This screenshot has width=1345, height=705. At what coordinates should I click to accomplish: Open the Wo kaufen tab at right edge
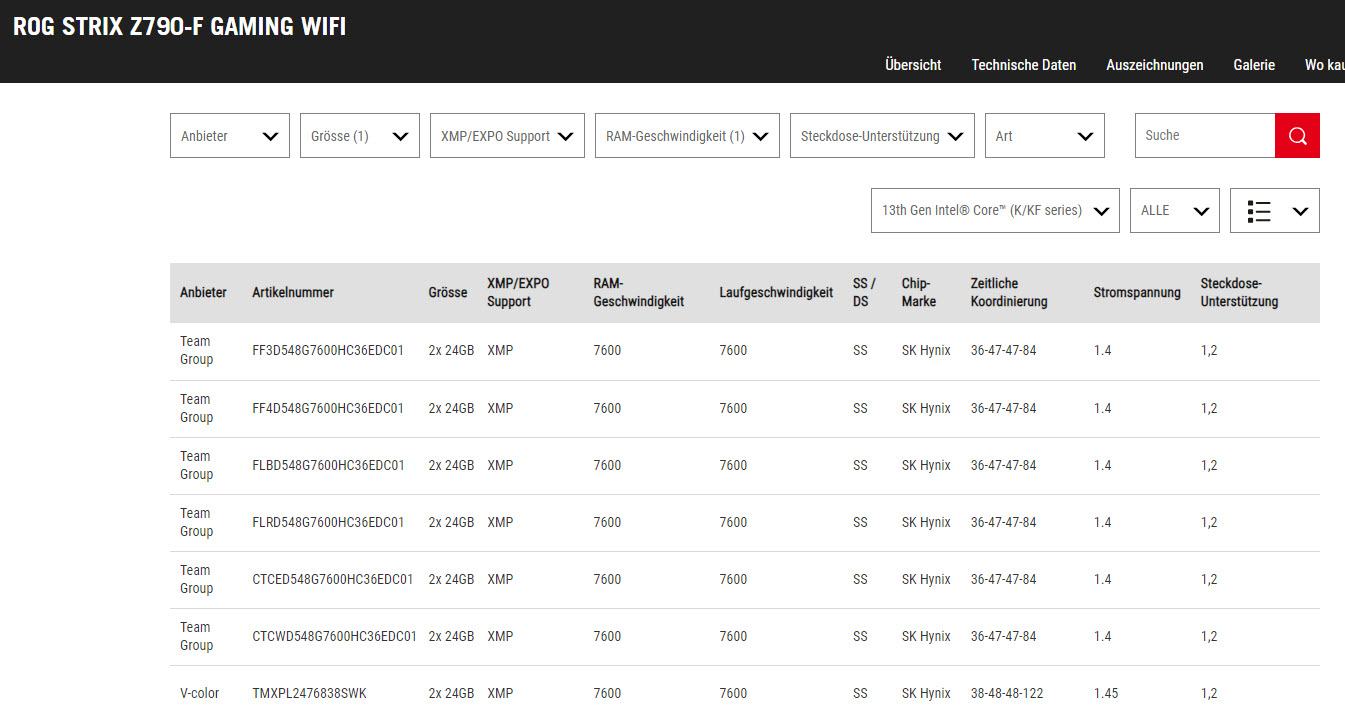tap(1325, 65)
